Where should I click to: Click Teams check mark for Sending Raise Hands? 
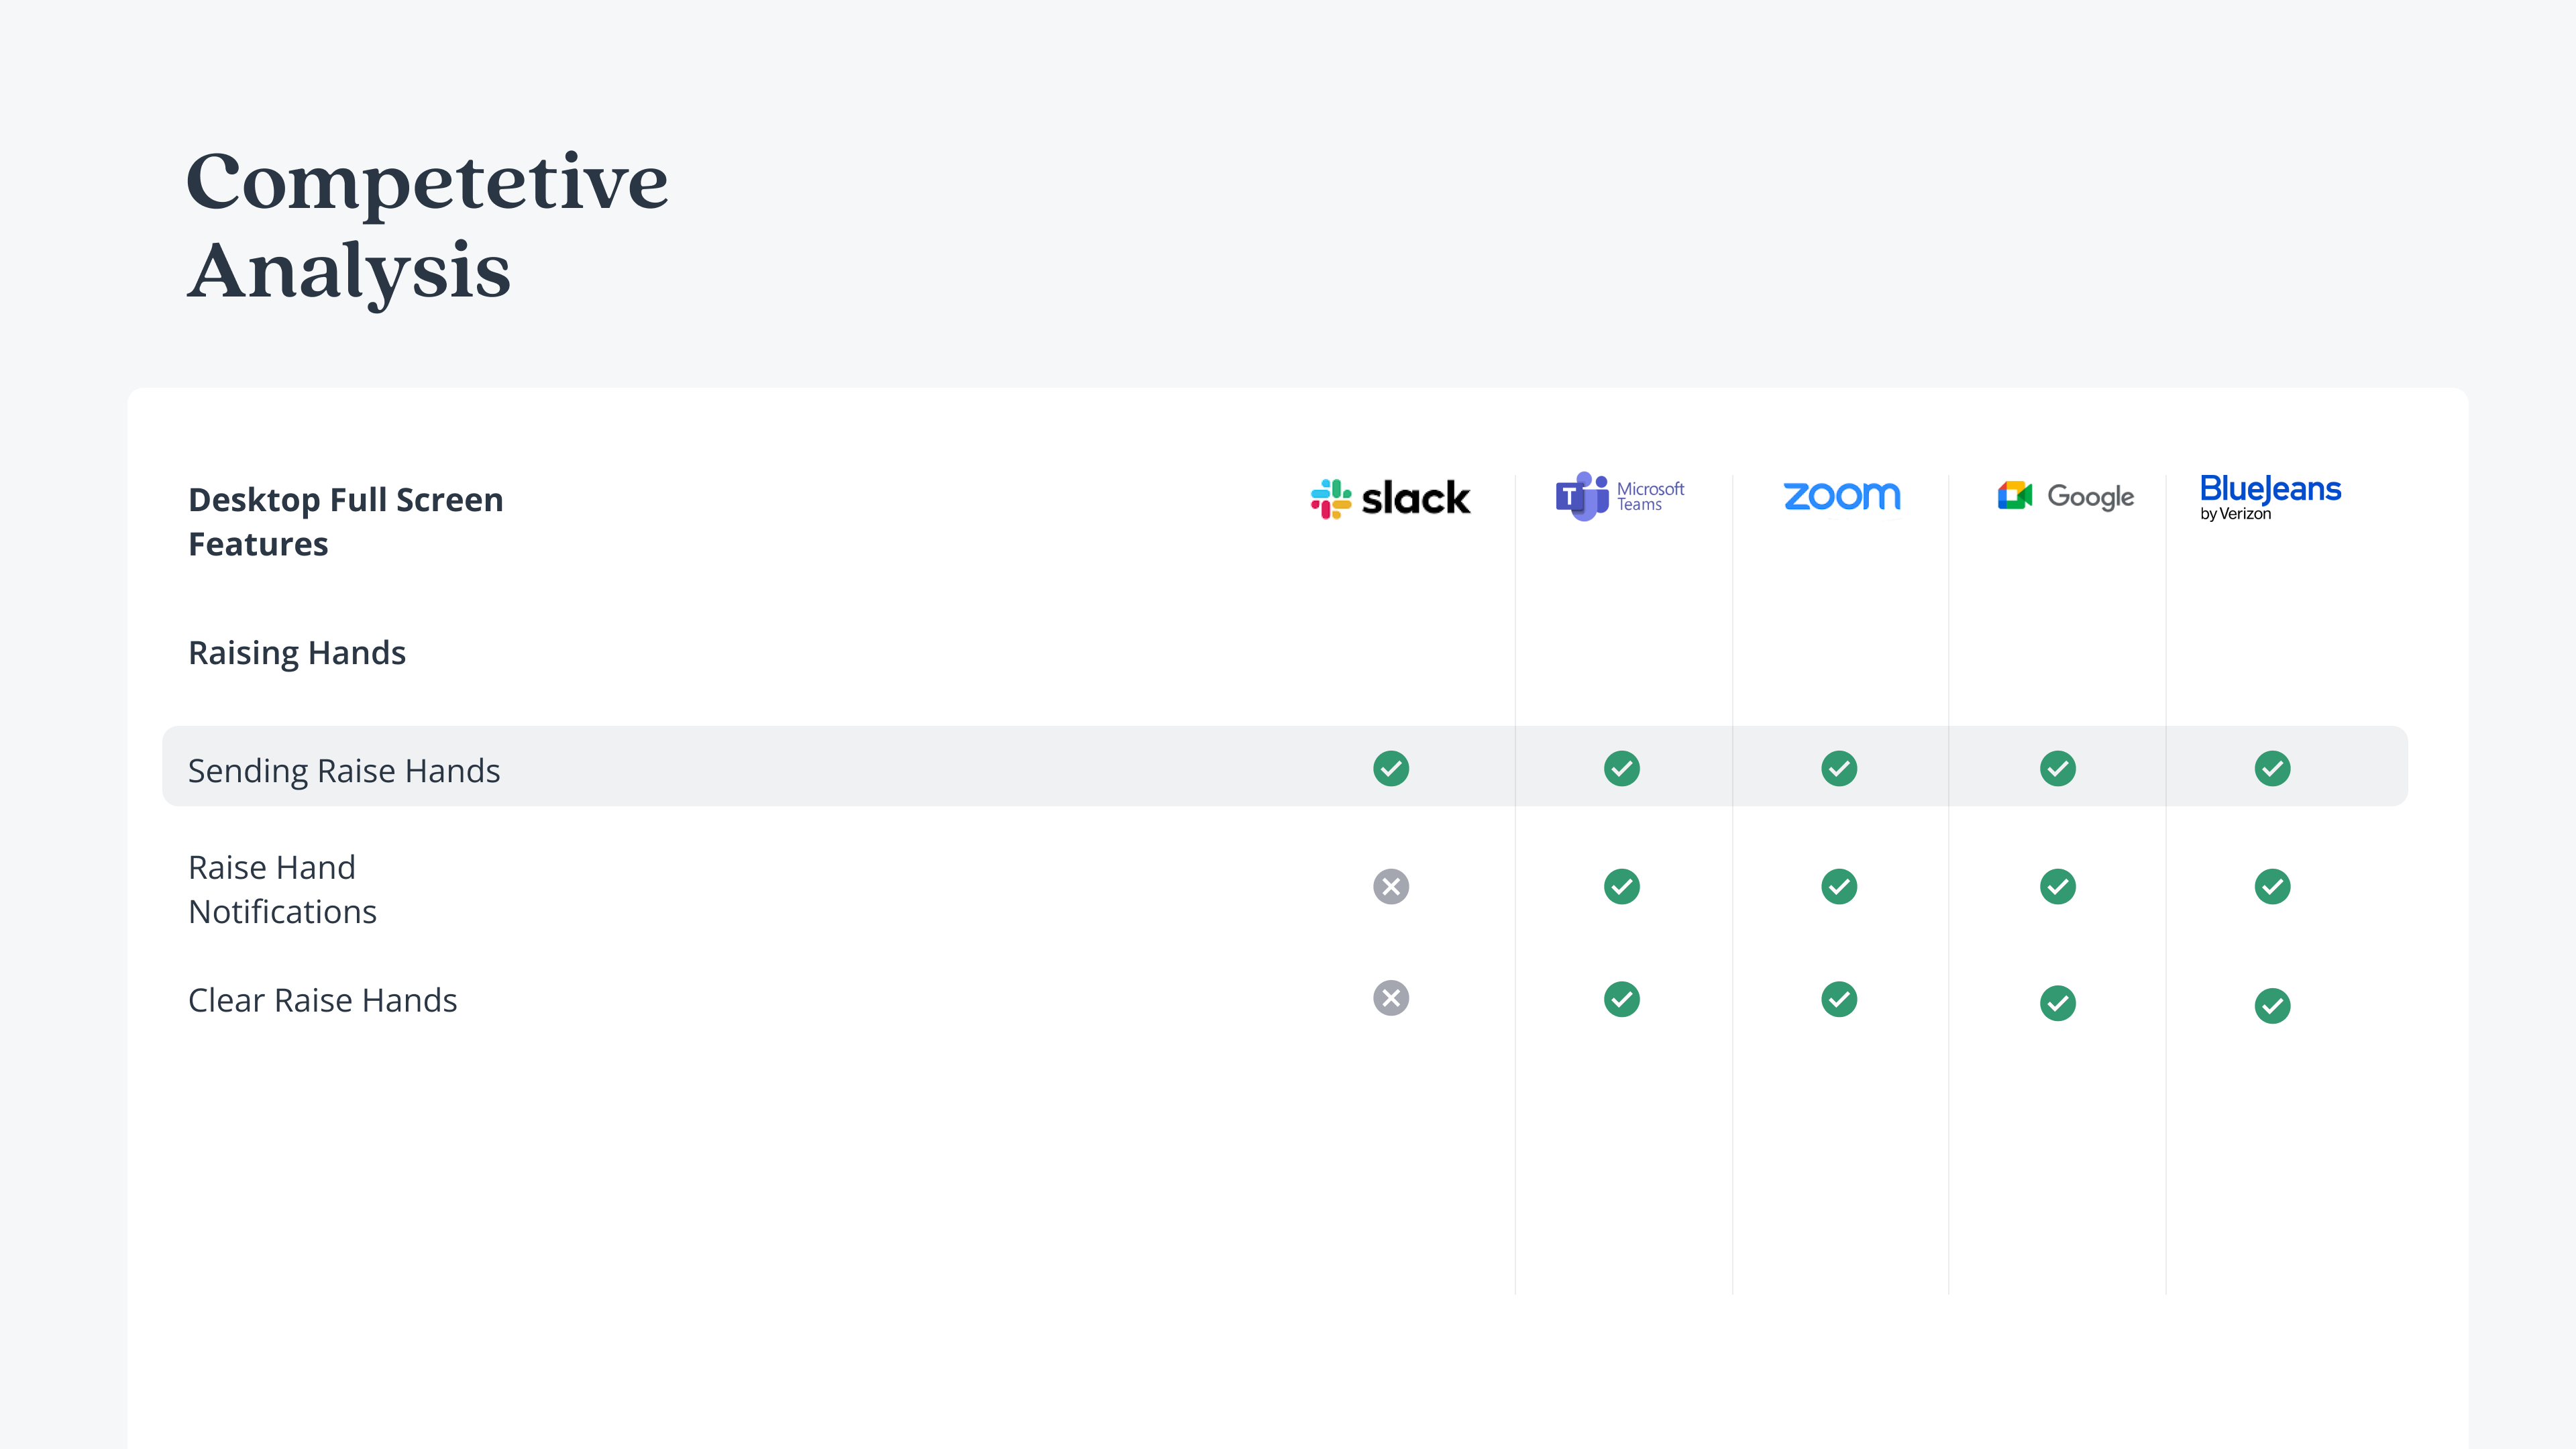[x=1622, y=768]
